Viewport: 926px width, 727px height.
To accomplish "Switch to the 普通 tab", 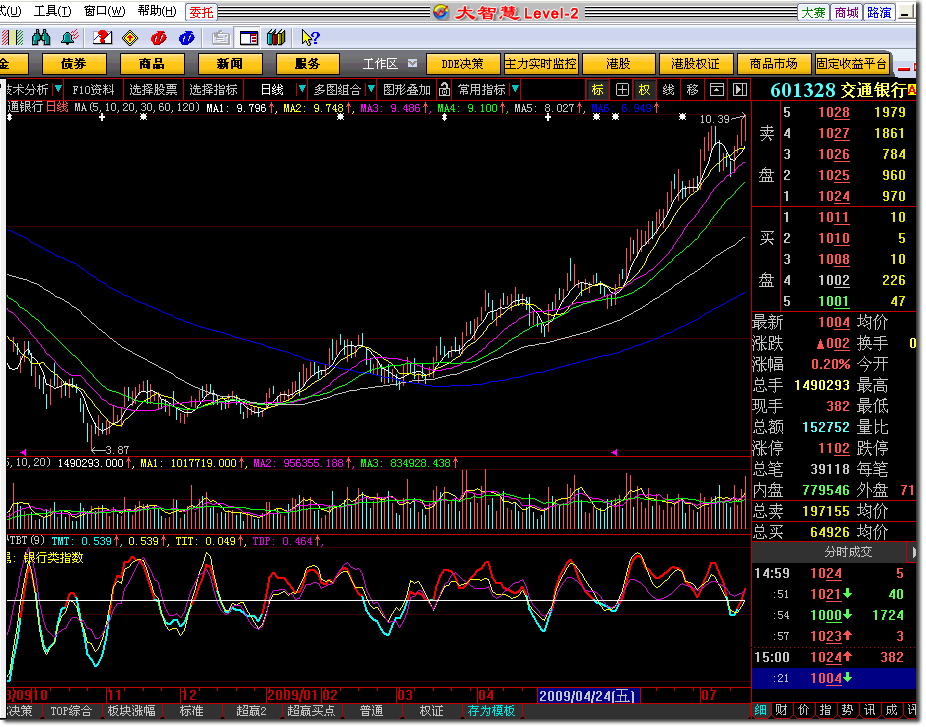I will (x=371, y=712).
